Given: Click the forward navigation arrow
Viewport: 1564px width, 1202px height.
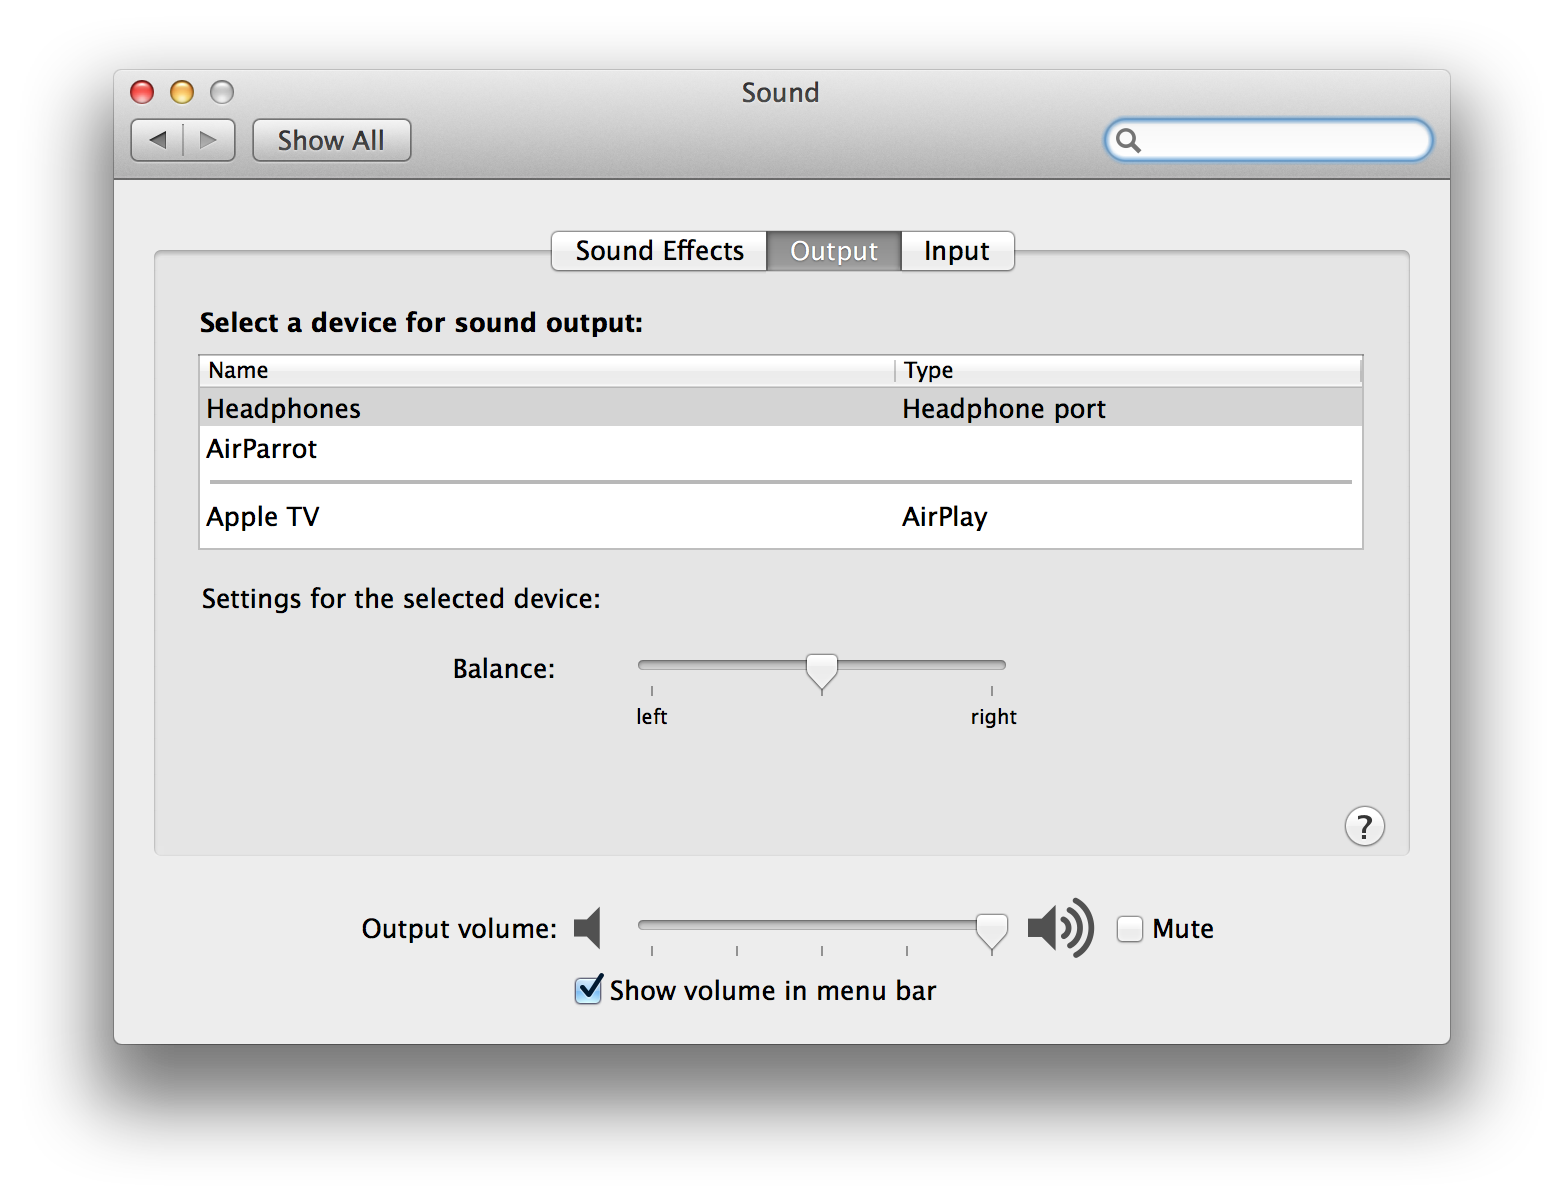Looking at the screenshot, I should [209, 140].
